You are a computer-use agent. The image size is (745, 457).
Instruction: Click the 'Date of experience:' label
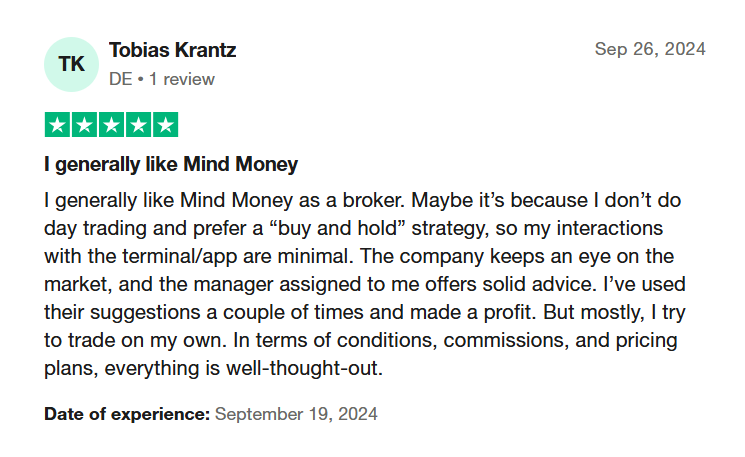(x=127, y=414)
